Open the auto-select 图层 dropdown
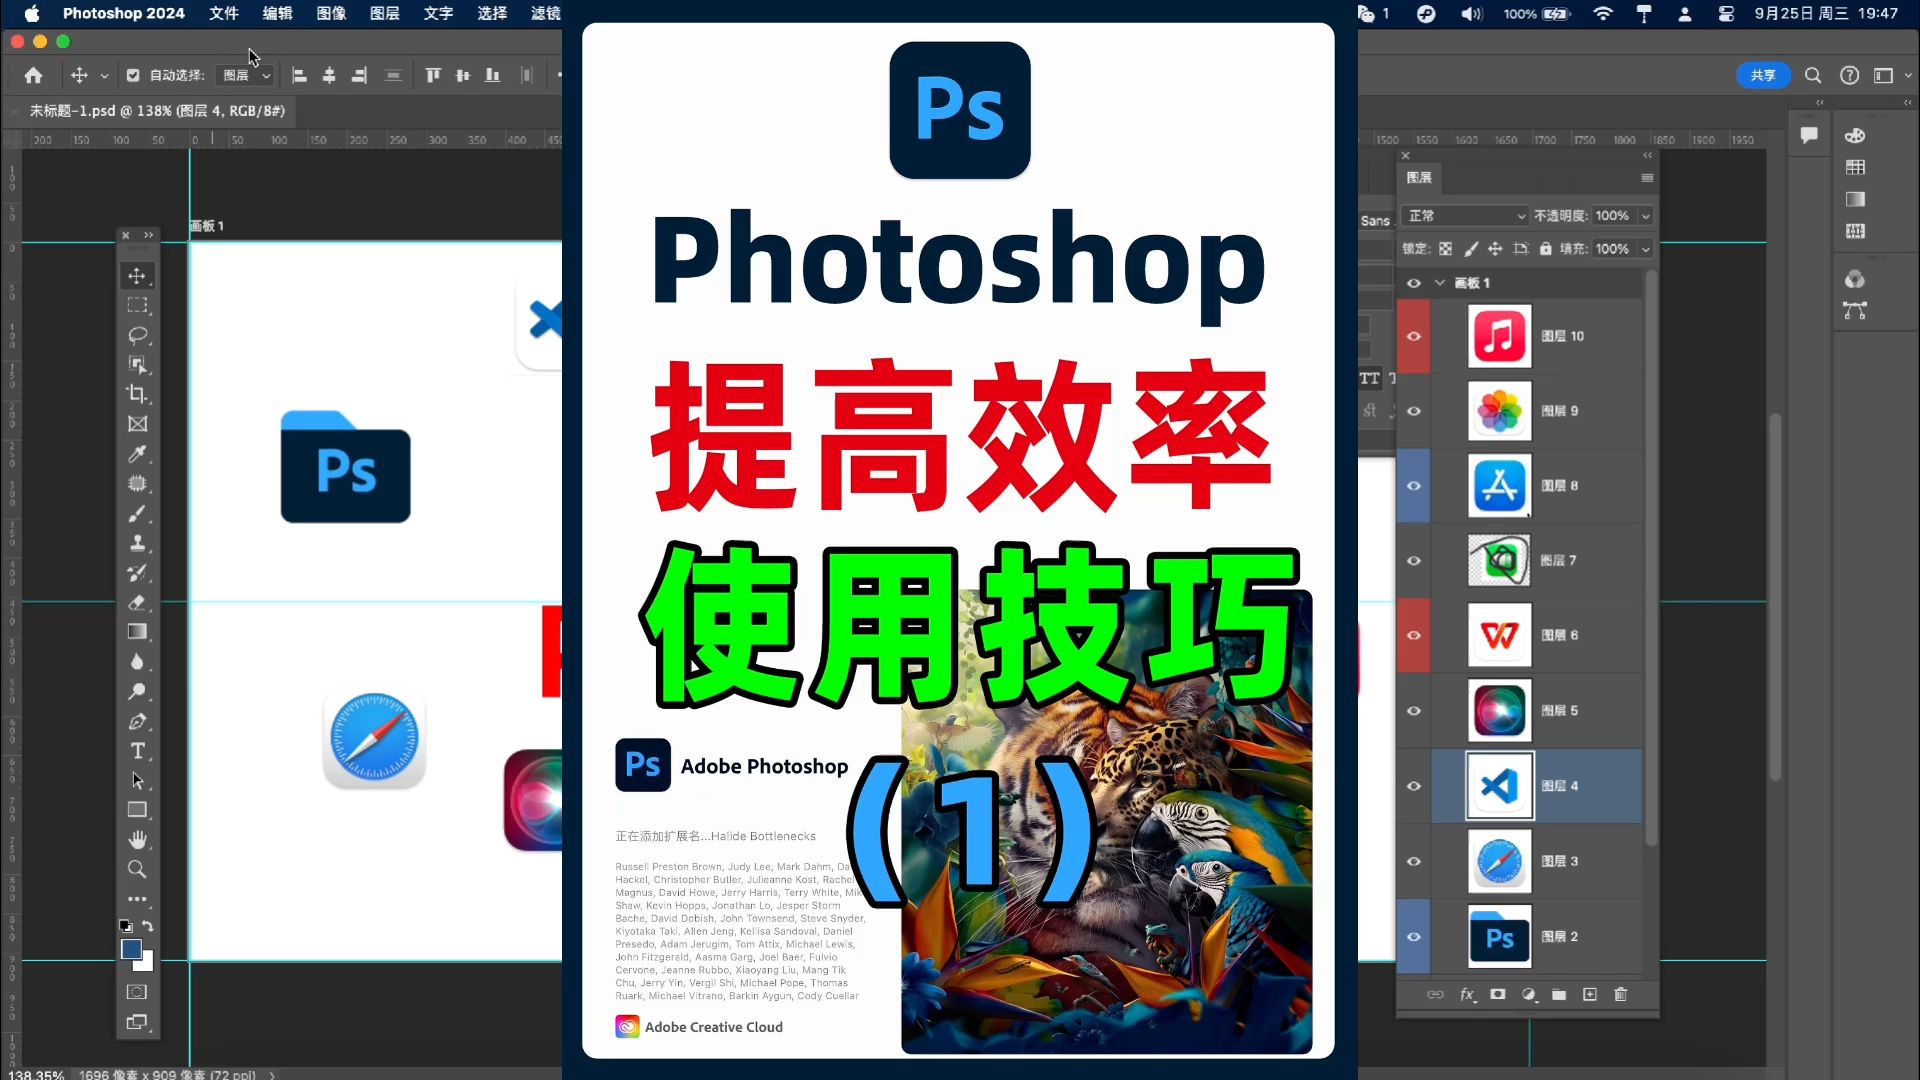The image size is (1920, 1080). (246, 75)
